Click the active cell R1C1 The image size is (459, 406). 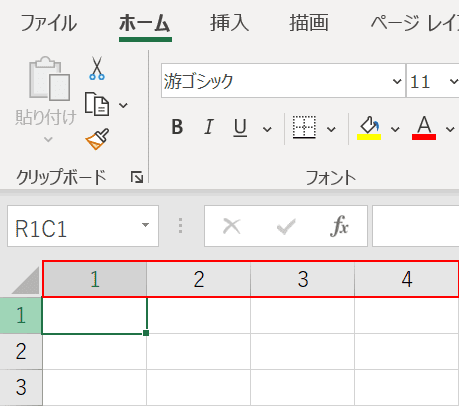(x=94, y=315)
